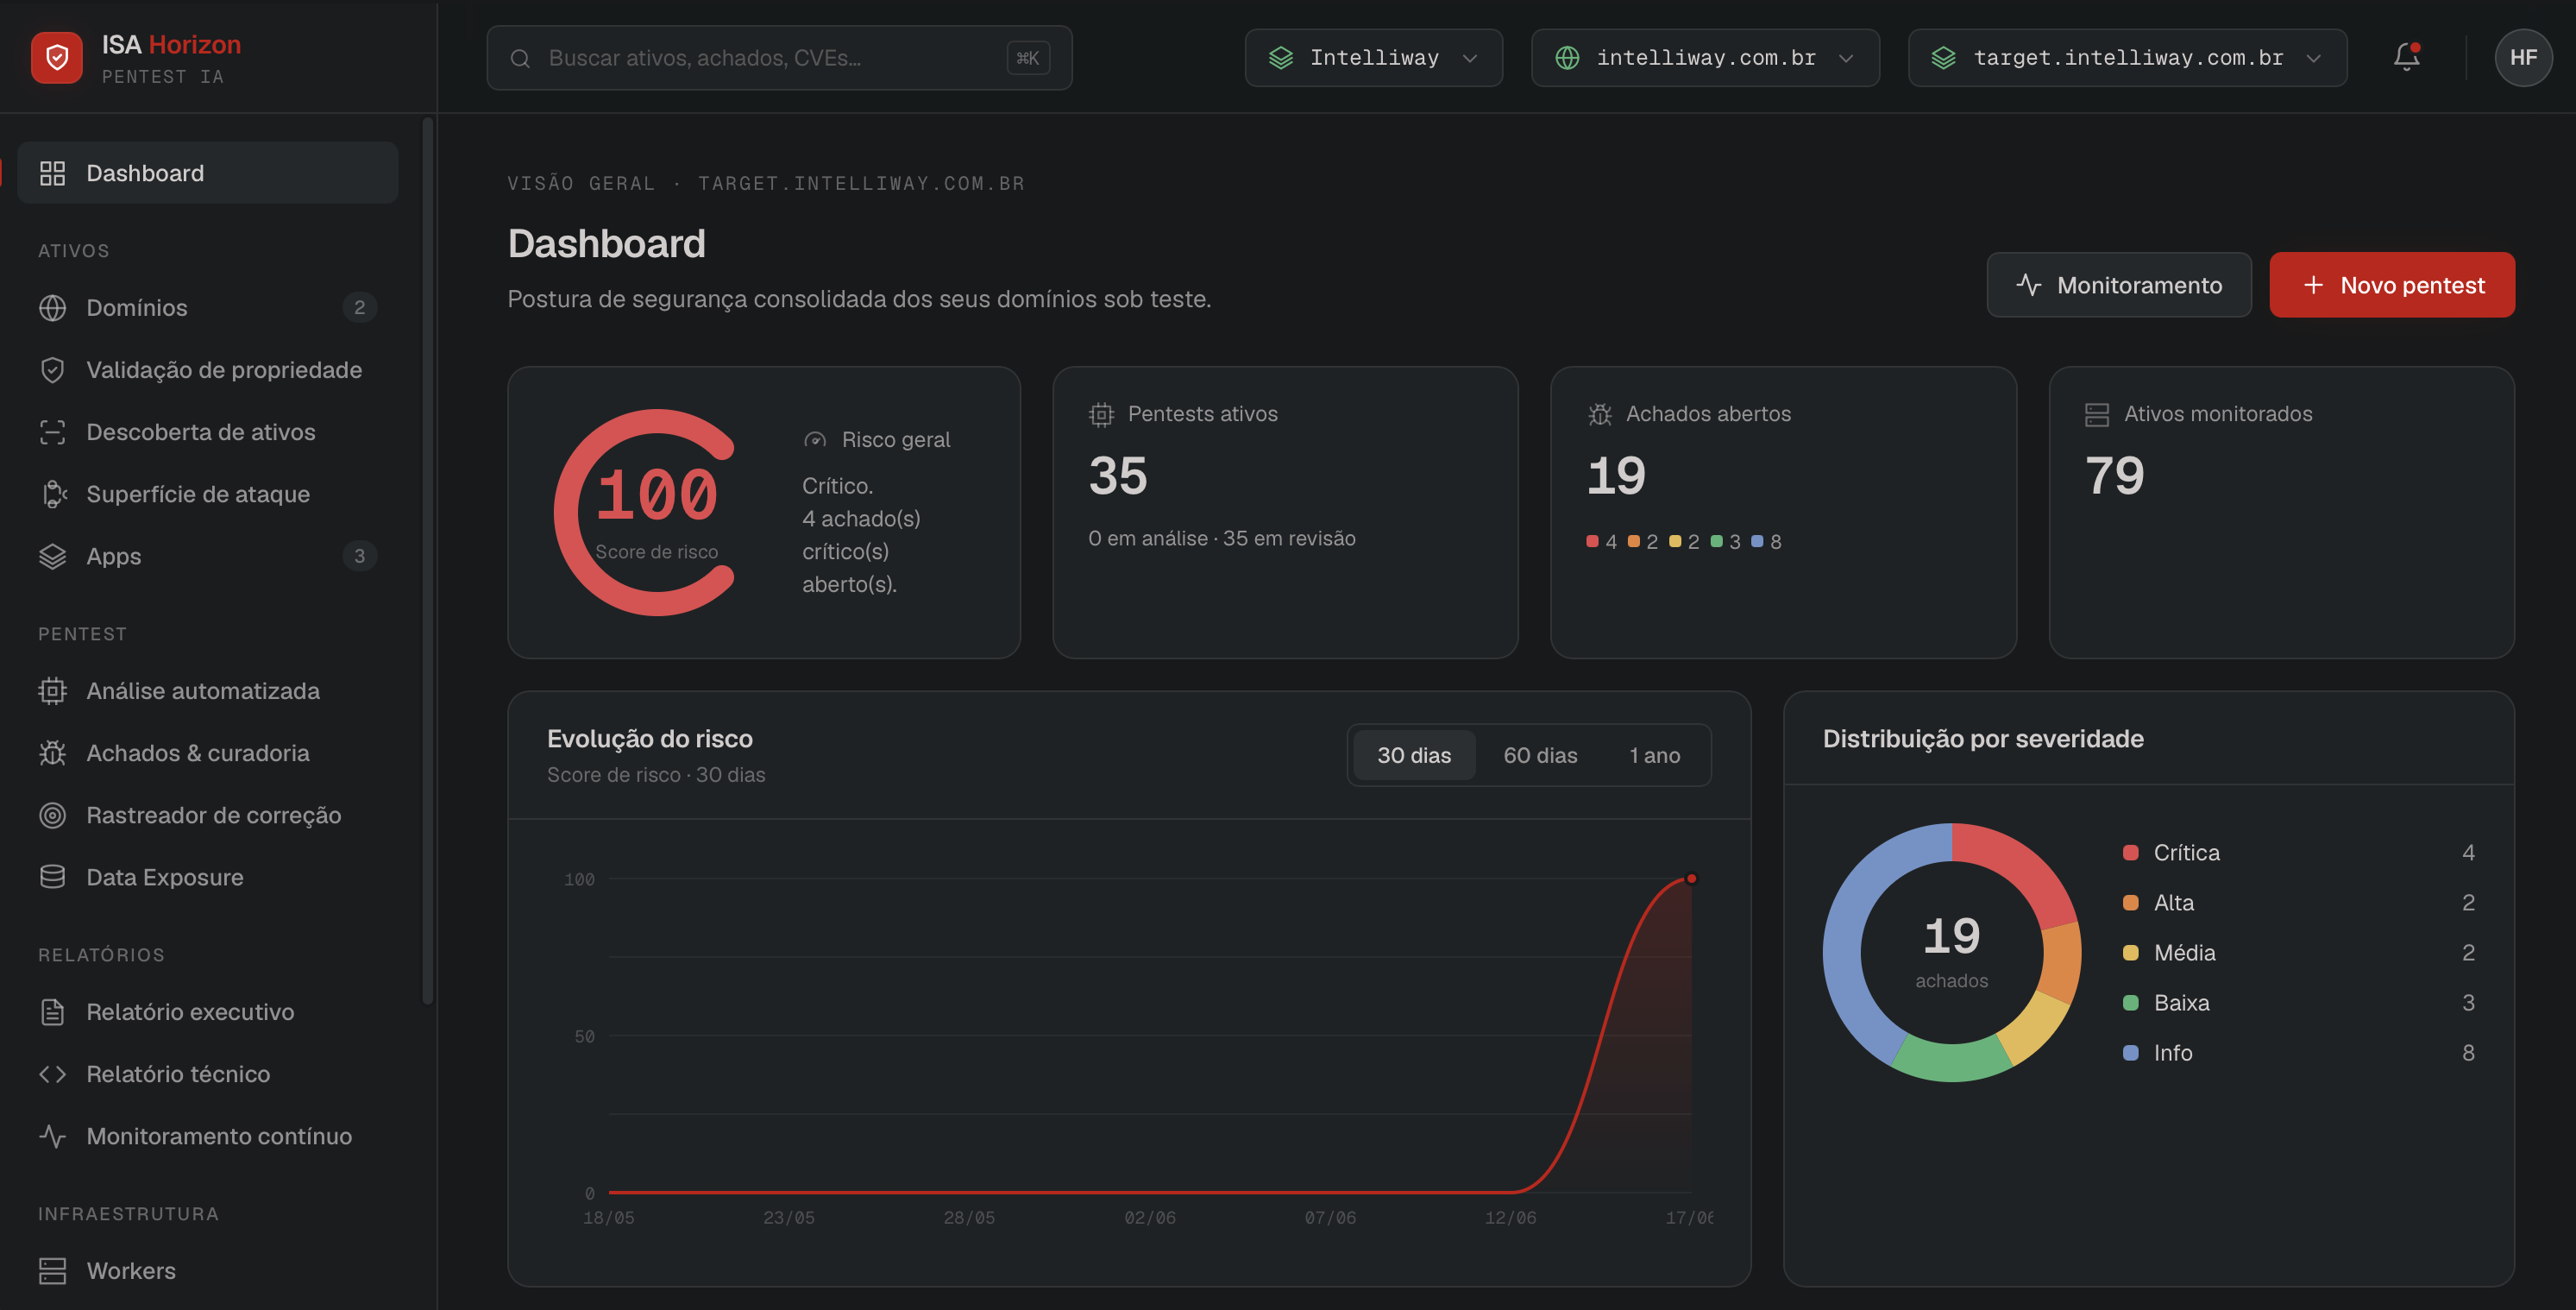This screenshot has height=1310, width=2576.
Task: Click the plus icon on Novo pentest
Action: (x=2313, y=285)
